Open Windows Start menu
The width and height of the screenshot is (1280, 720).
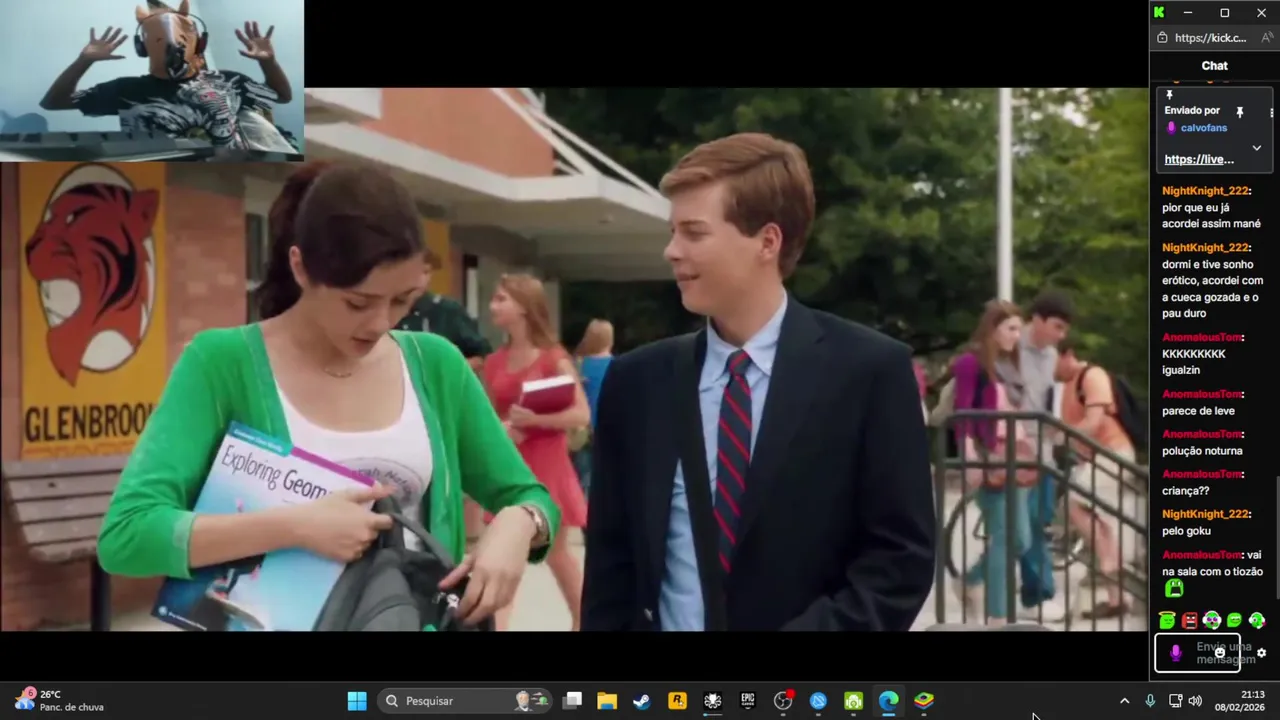click(x=357, y=701)
